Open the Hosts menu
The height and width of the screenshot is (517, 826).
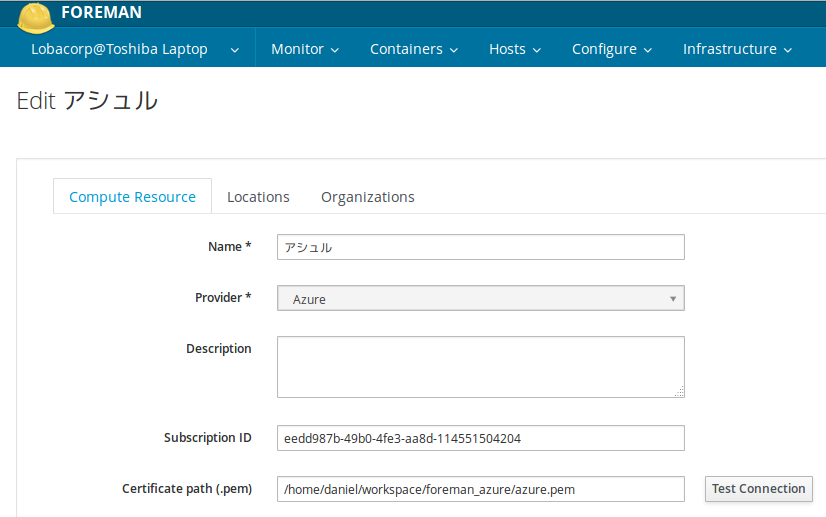(515, 49)
